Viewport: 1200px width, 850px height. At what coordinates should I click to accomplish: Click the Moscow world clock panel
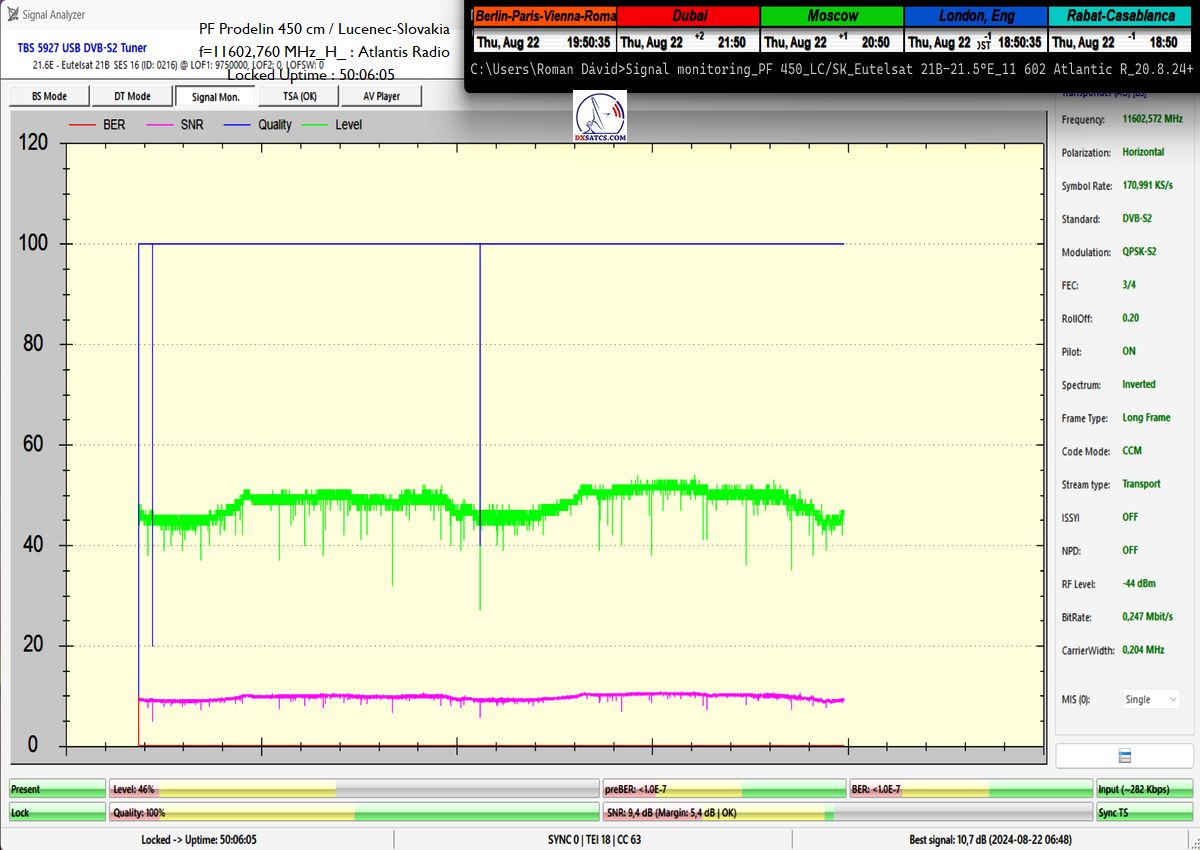click(831, 30)
